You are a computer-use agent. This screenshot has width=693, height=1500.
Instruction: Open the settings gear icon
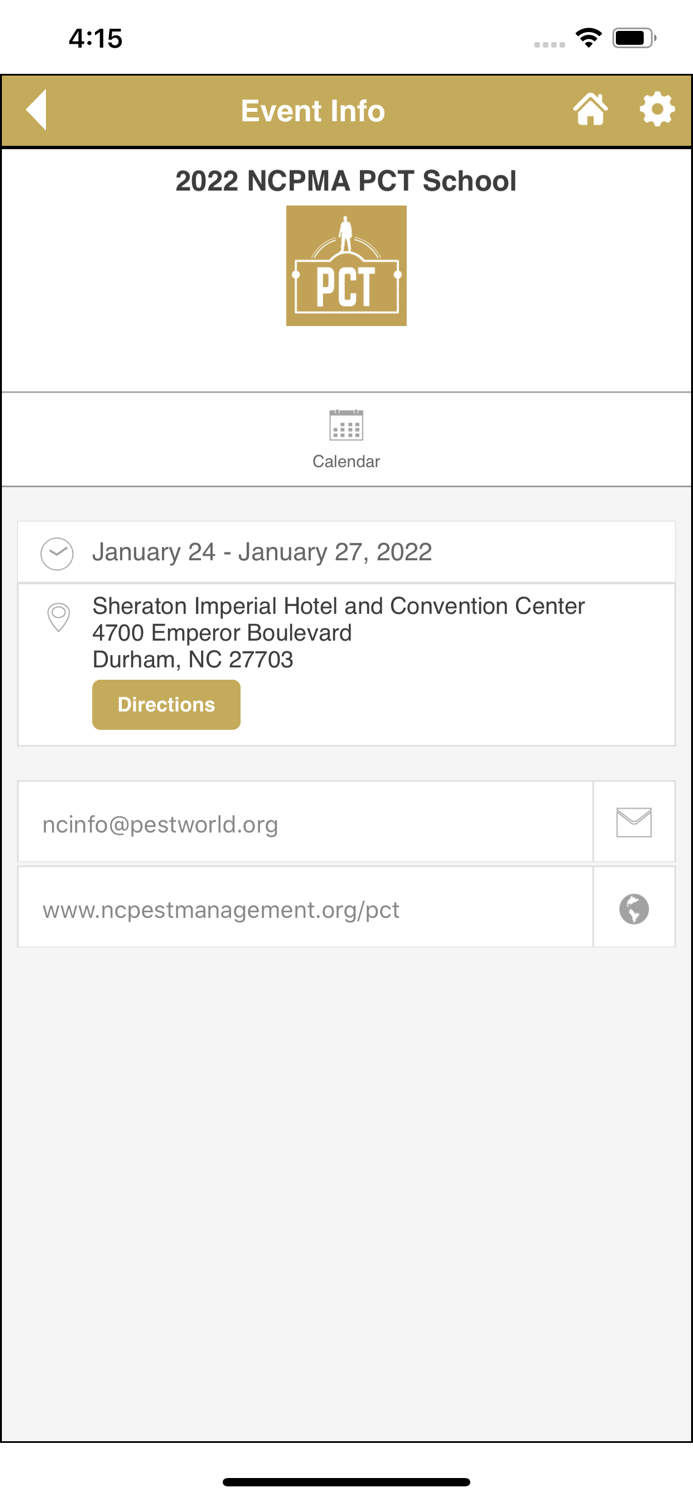(x=657, y=110)
